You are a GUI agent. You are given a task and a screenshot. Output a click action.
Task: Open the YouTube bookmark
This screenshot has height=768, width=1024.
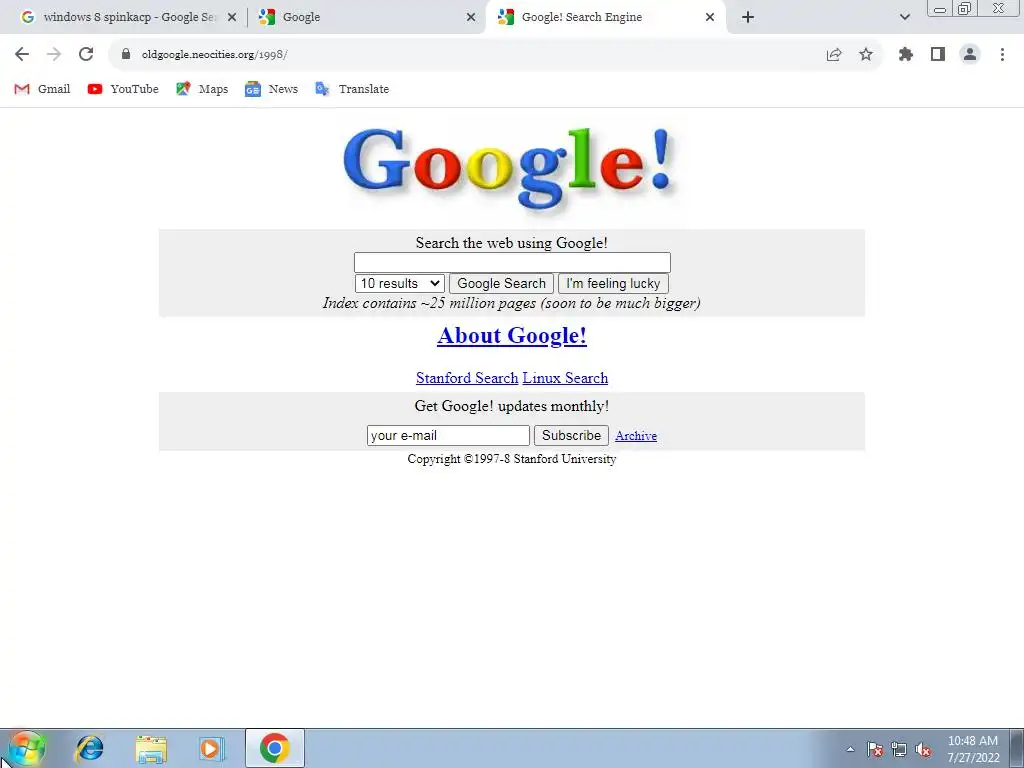(x=123, y=89)
